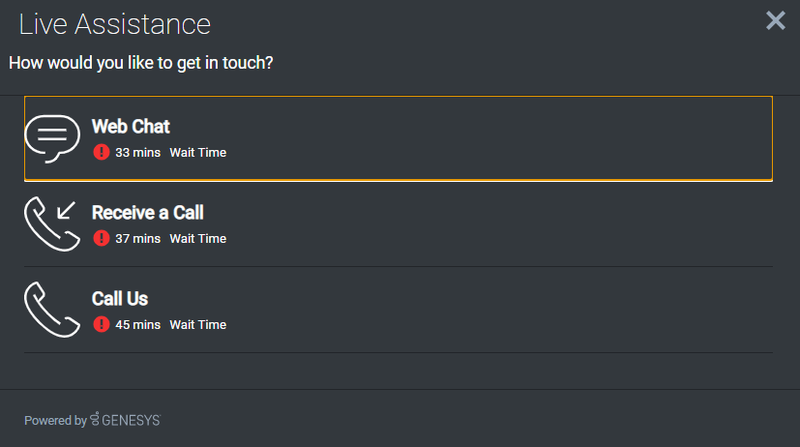This screenshot has height=447, width=800.
Task: Click the Receive a Call phone icon
Action: point(52,224)
